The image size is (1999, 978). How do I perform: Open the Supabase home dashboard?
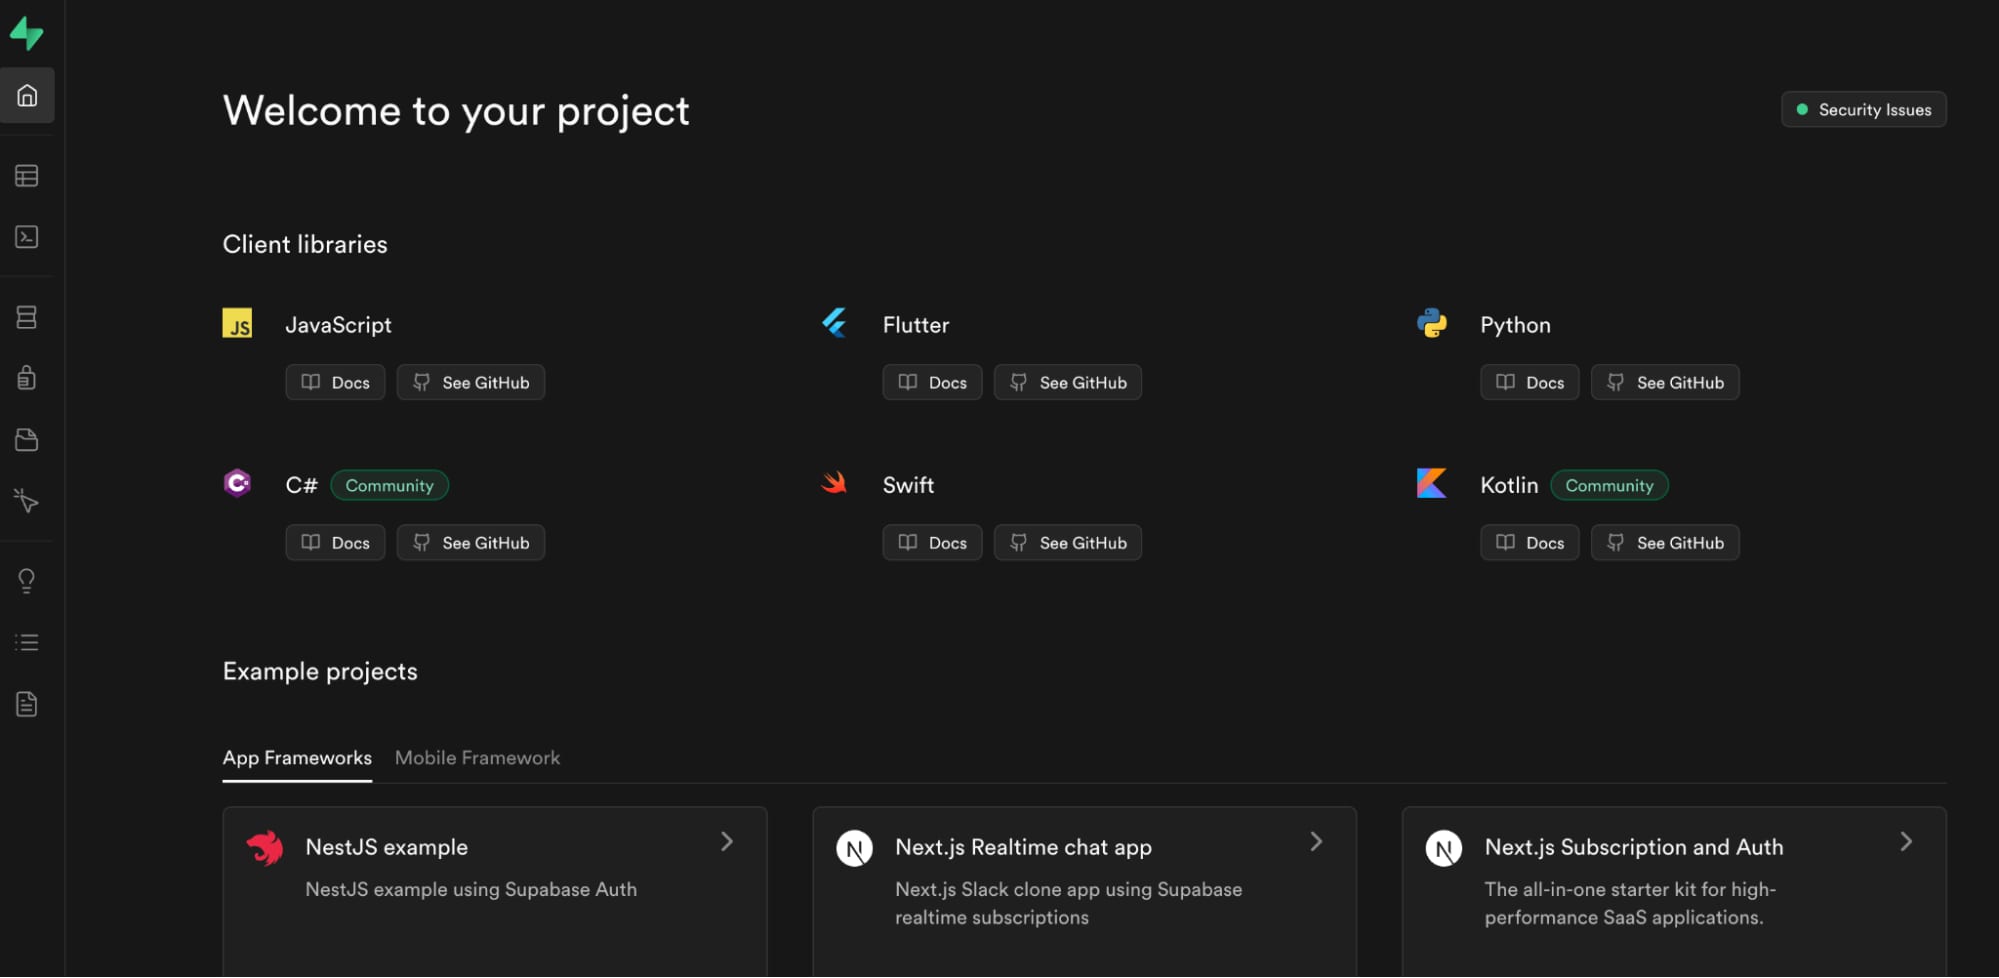click(27, 95)
